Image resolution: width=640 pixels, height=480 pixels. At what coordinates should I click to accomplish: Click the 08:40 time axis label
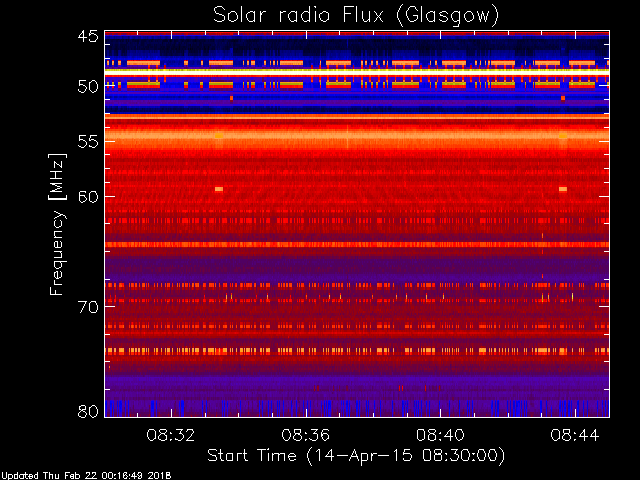point(440,435)
